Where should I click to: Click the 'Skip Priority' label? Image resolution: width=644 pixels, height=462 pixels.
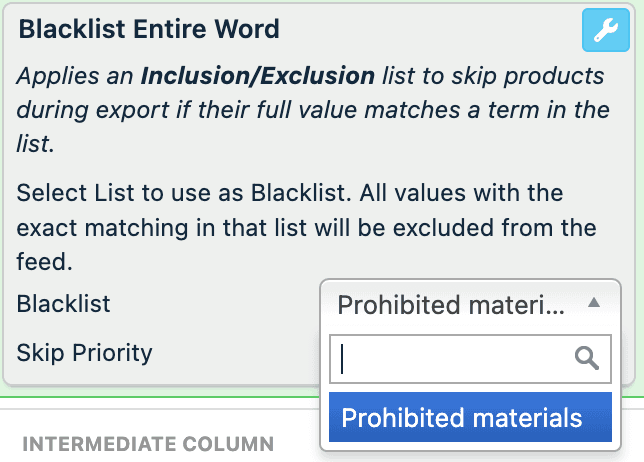pos(84,352)
